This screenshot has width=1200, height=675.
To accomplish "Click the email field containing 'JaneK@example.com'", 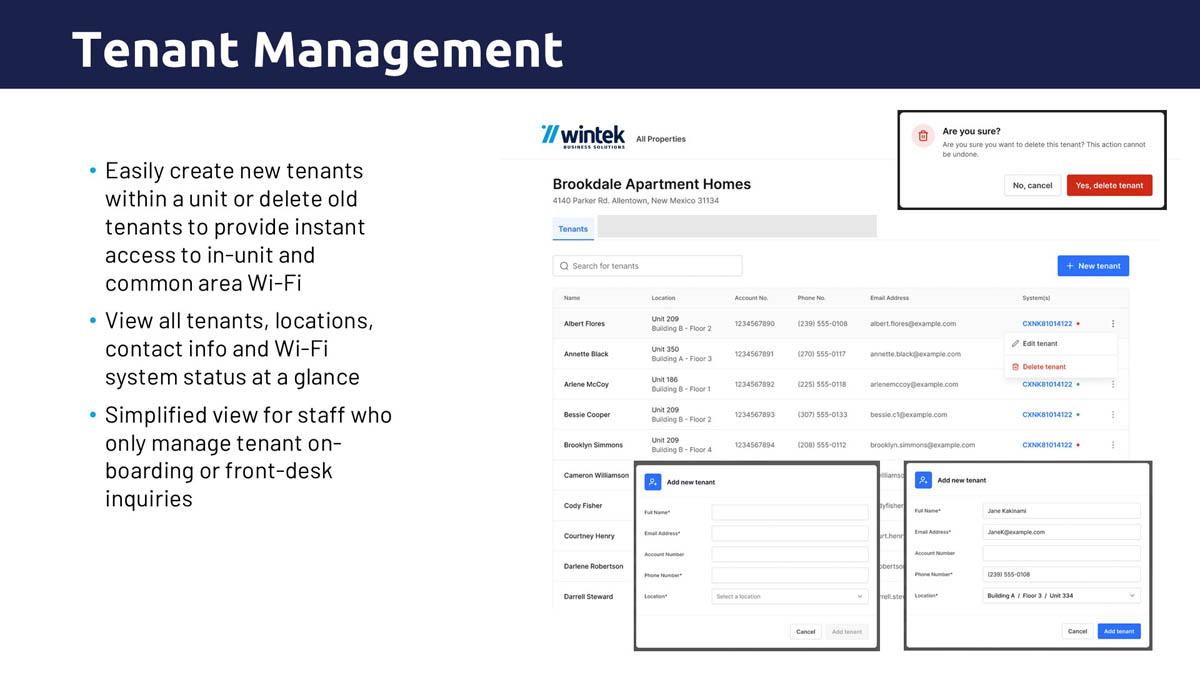I will coord(1061,532).
